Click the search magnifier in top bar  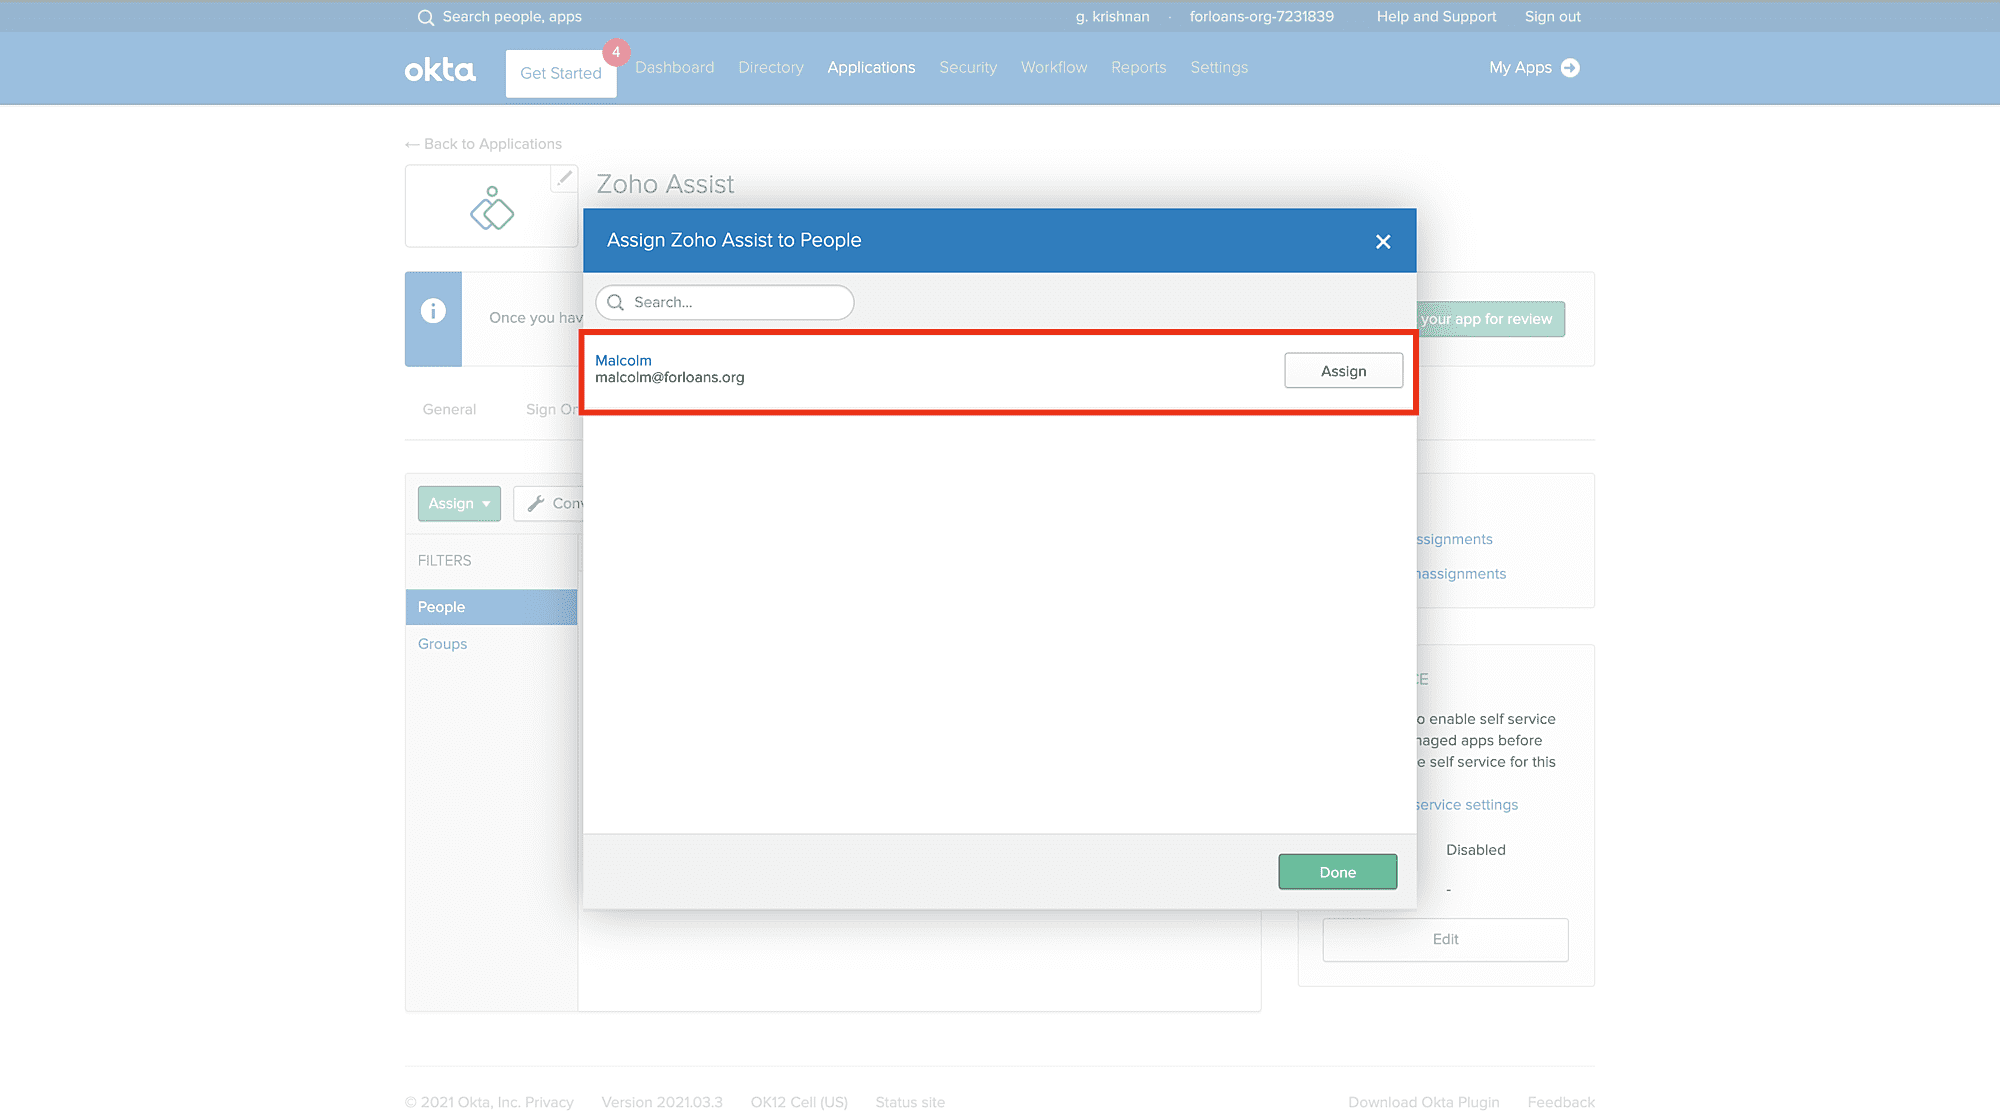[426, 17]
